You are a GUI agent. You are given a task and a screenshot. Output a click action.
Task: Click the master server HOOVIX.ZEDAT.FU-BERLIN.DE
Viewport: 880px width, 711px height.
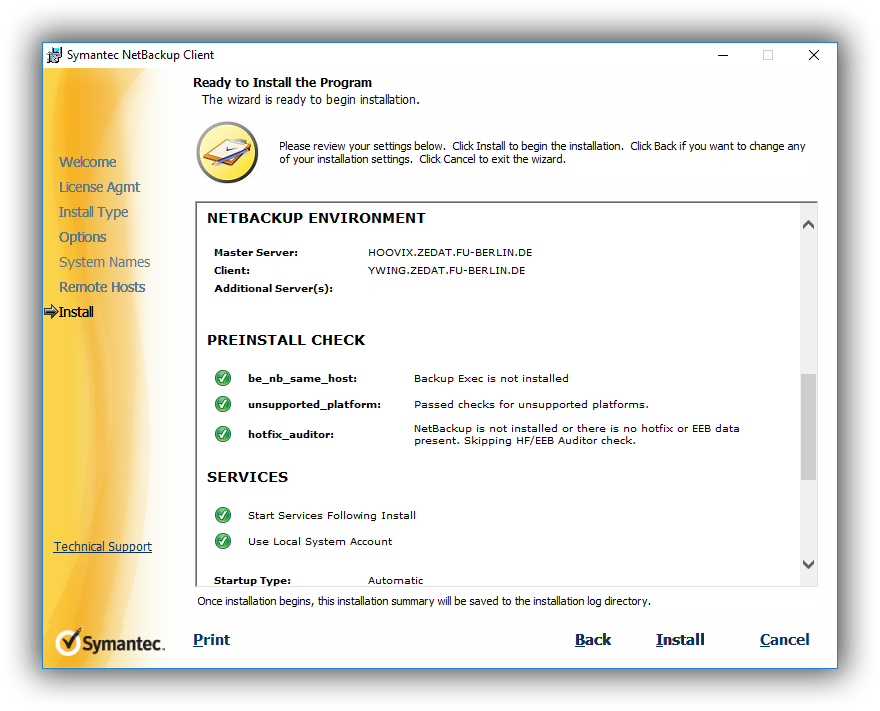(x=450, y=253)
